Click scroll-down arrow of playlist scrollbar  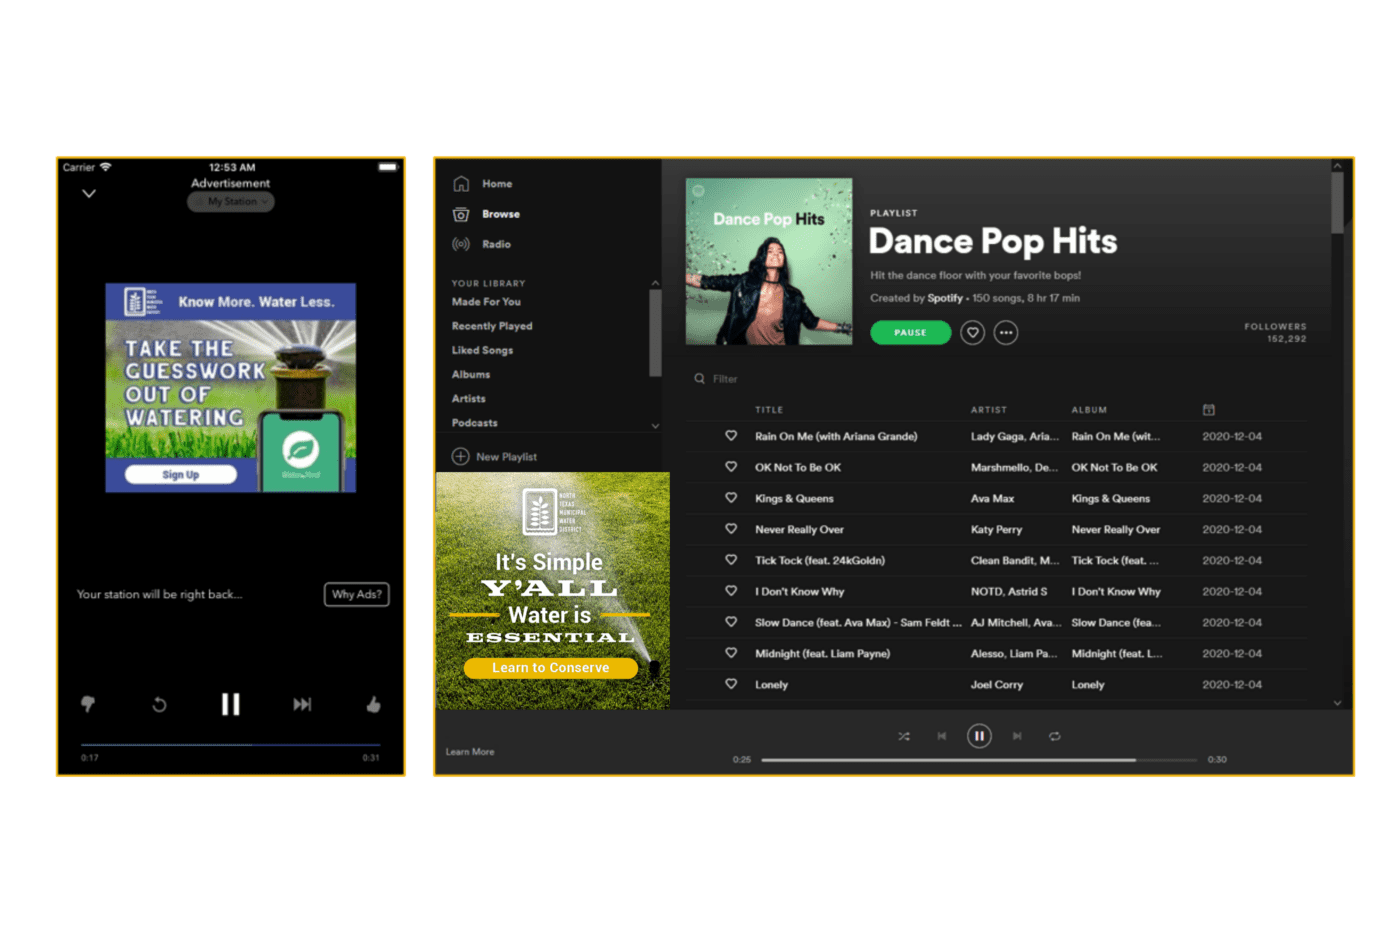(x=1337, y=703)
